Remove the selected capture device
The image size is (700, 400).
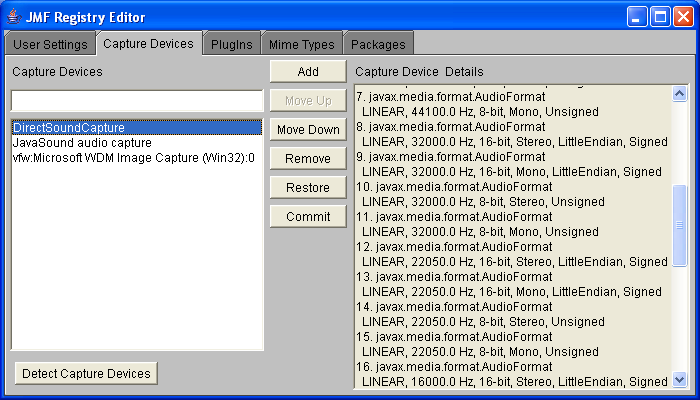pyautogui.click(x=308, y=158)
